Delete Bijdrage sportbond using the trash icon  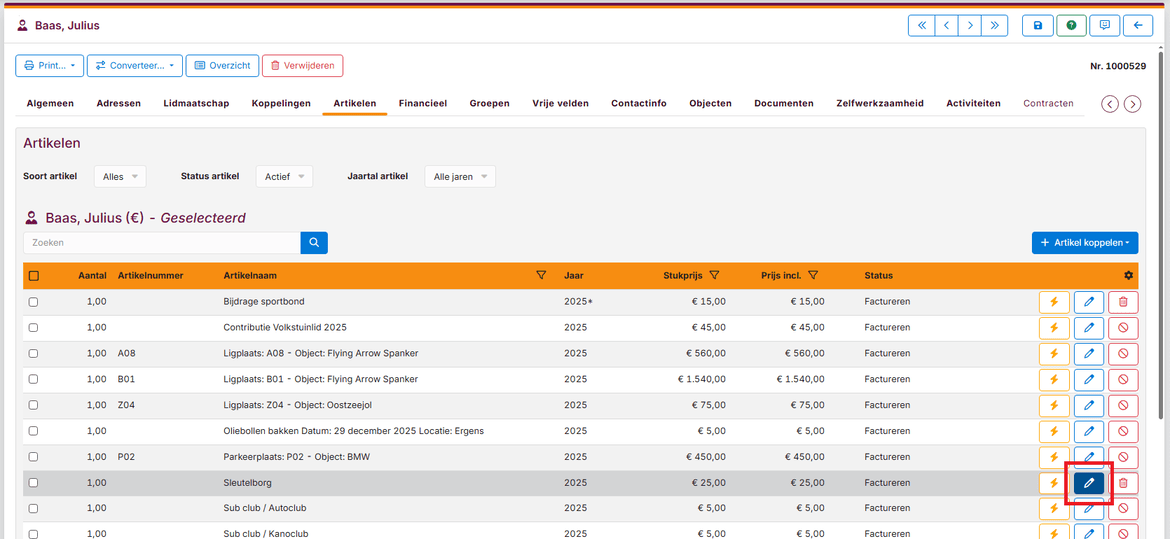(1123, 302)
